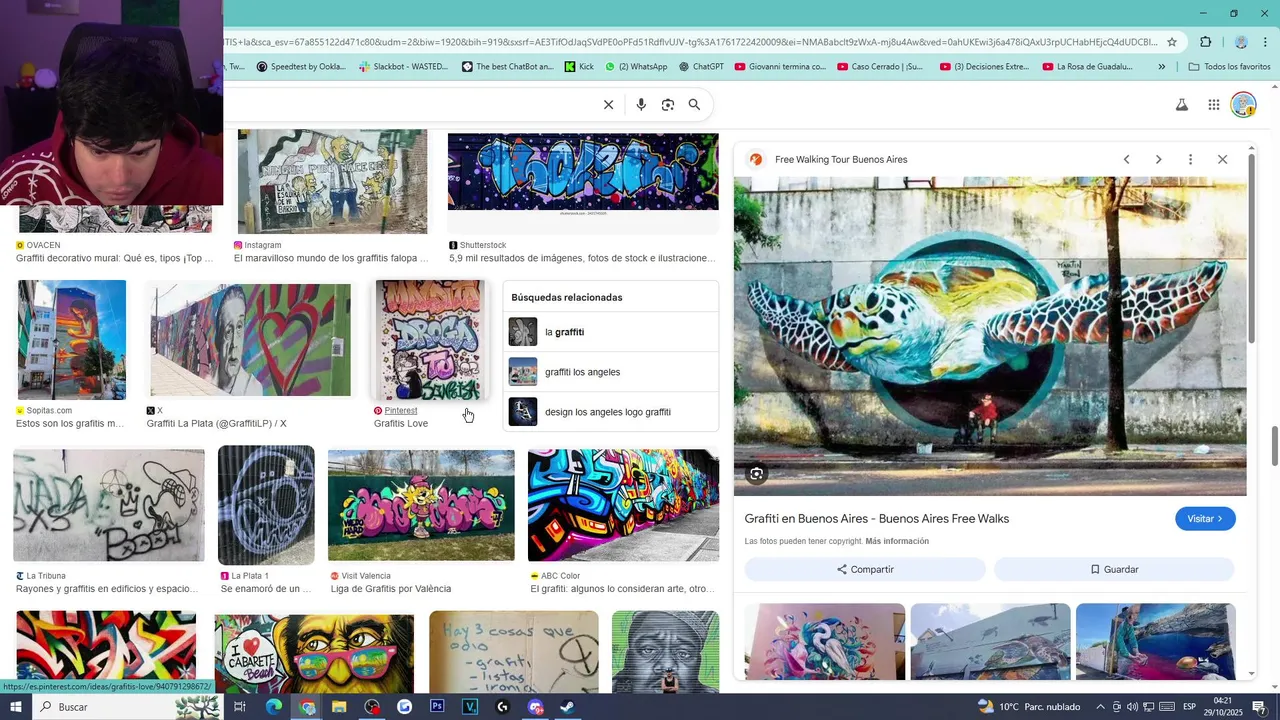Open The best ChatBot bookmark
Viewport: 1280px width, 720px height.
click(507, 67)
